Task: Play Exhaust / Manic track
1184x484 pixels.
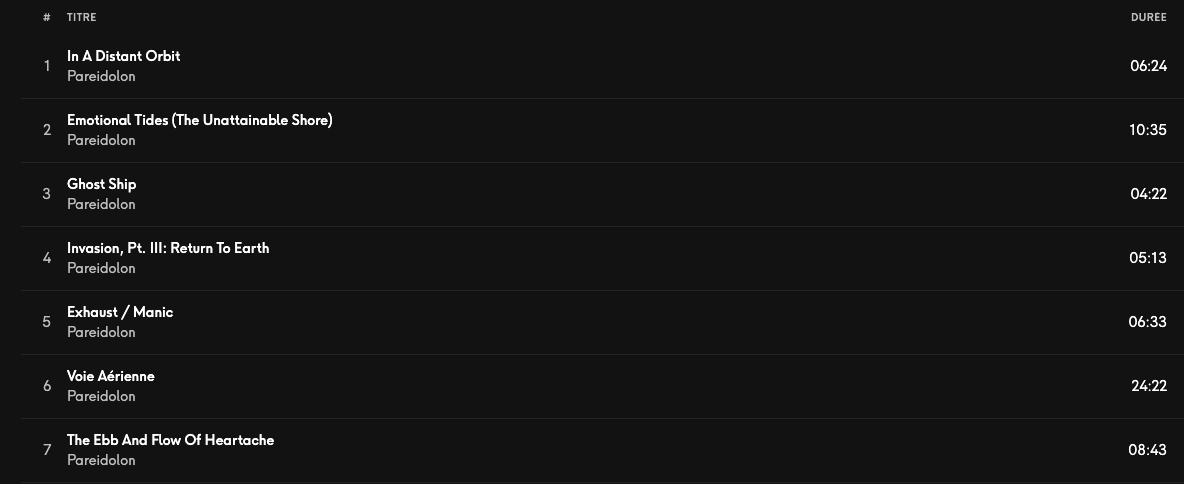Action: [x=120, y=312]
